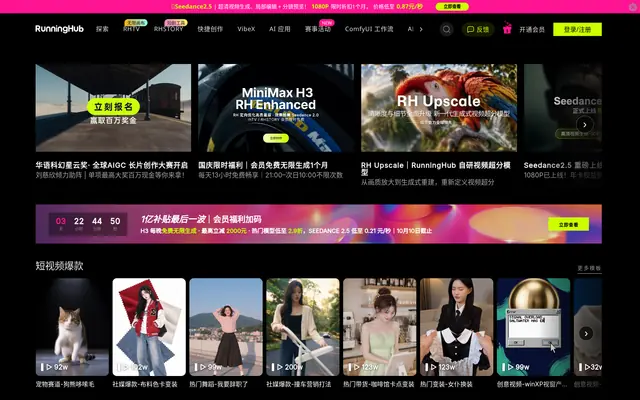Play the folding cart marketing video
This screenshot has height=400, width=640.
(280, 367)
